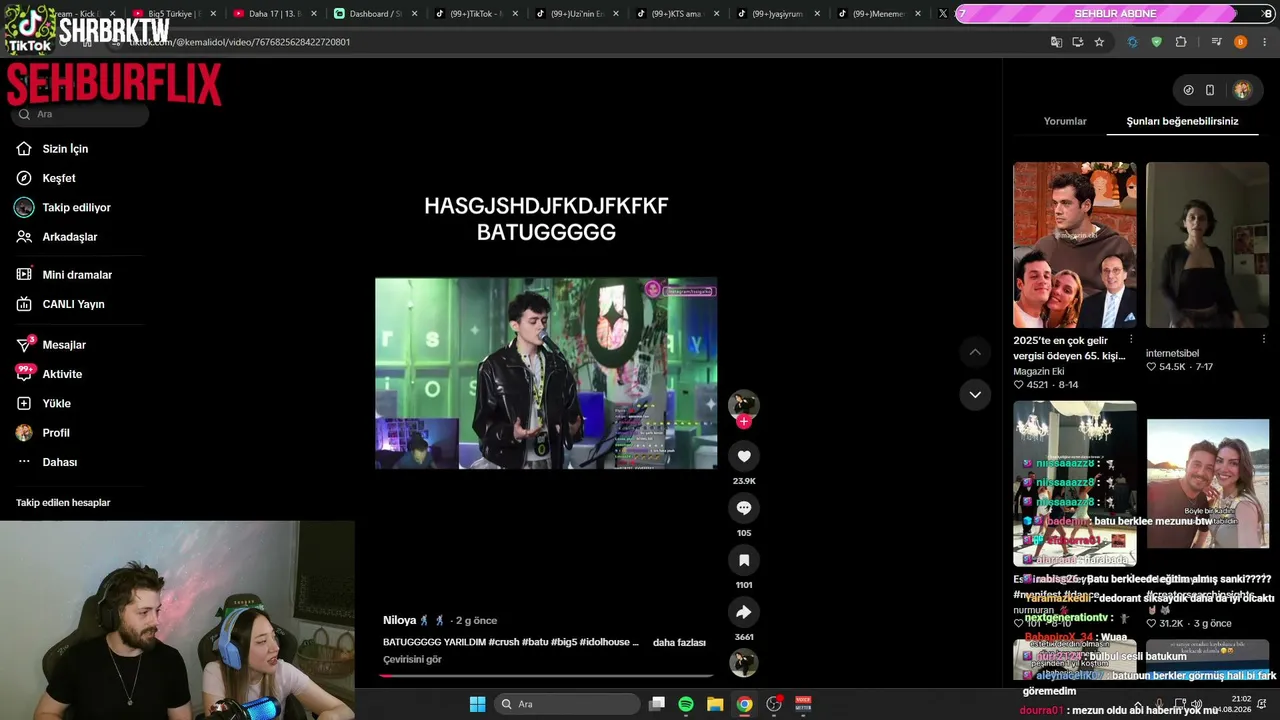1280x720 pixels.
Task: Open Niloya creator profile name
Action: 399,621
